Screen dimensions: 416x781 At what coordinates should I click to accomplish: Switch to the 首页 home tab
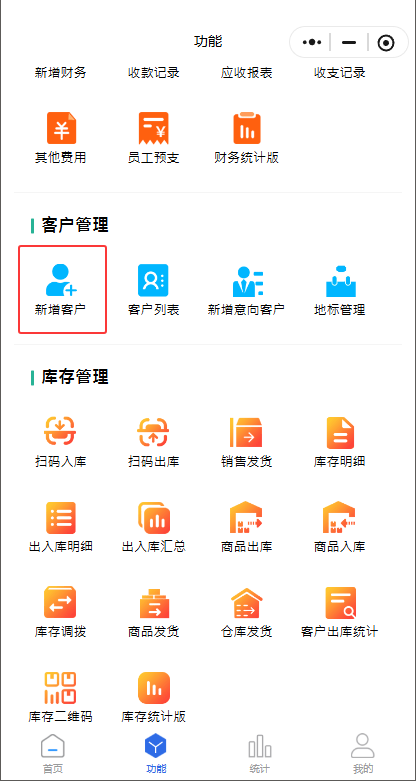(53, 754)
